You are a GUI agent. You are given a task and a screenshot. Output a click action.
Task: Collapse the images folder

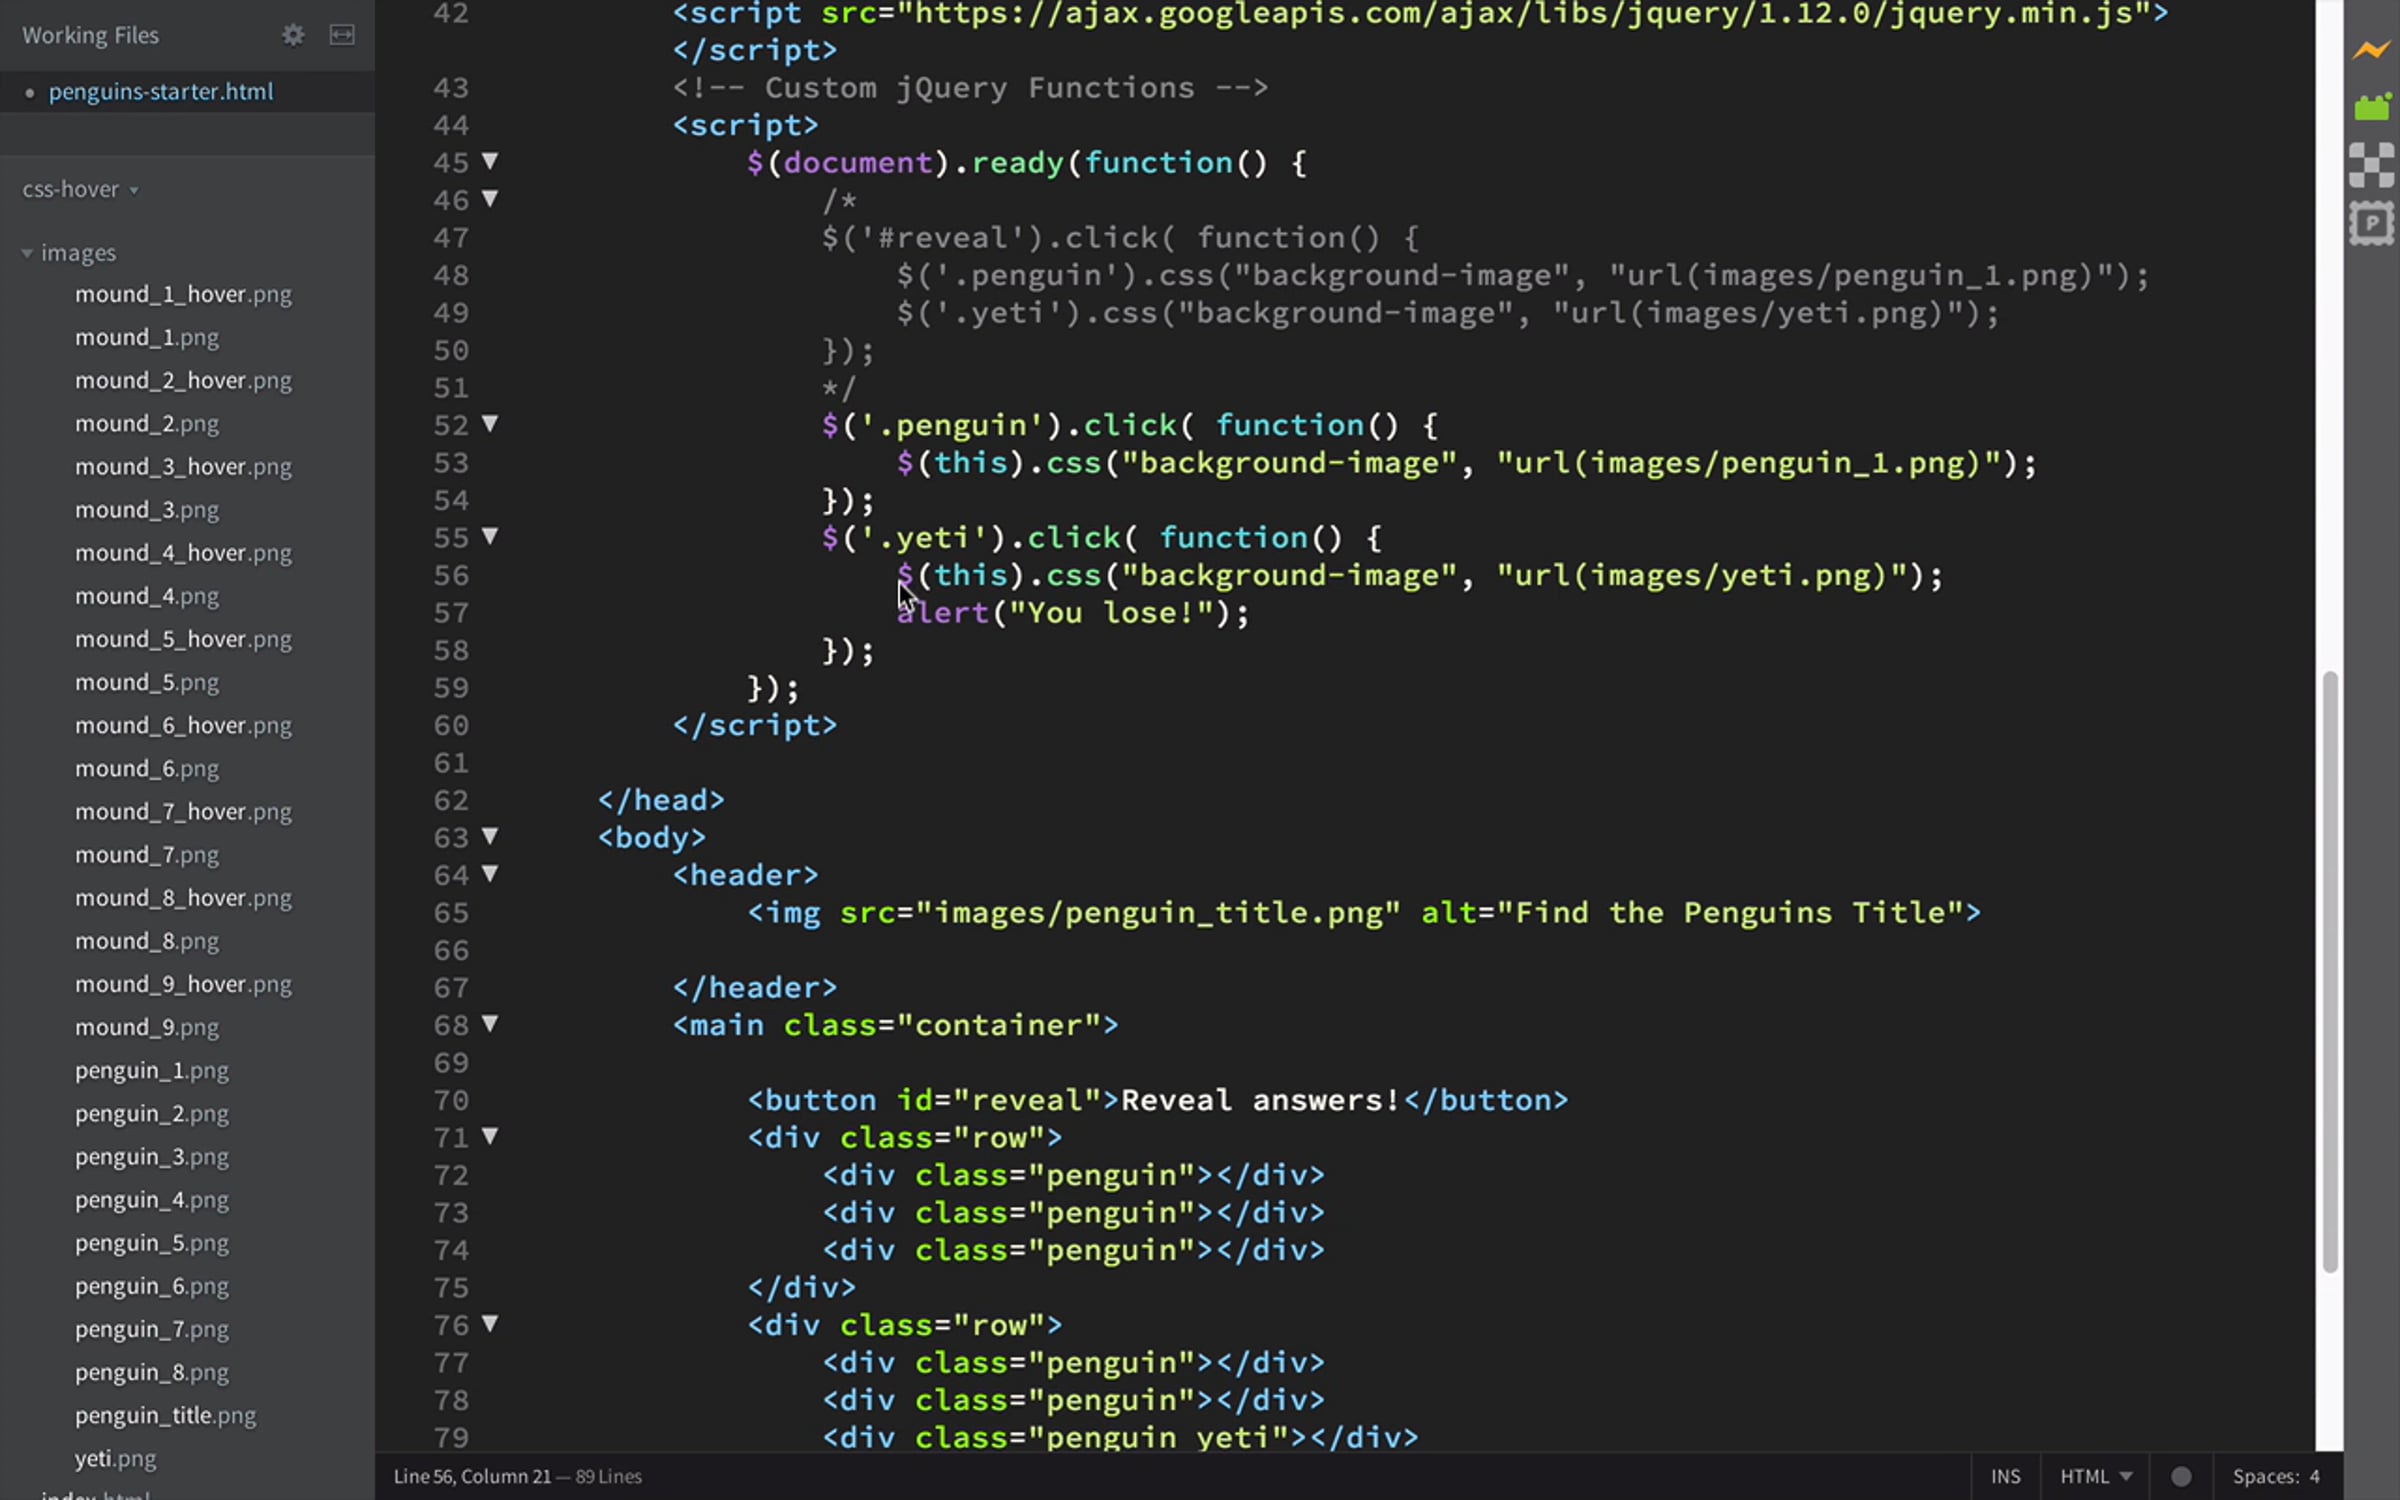coord(27,254)
